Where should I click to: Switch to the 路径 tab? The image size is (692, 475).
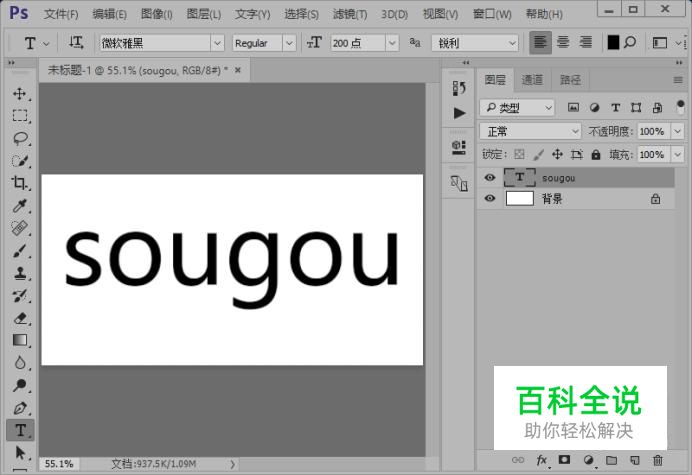pos(571,79)
